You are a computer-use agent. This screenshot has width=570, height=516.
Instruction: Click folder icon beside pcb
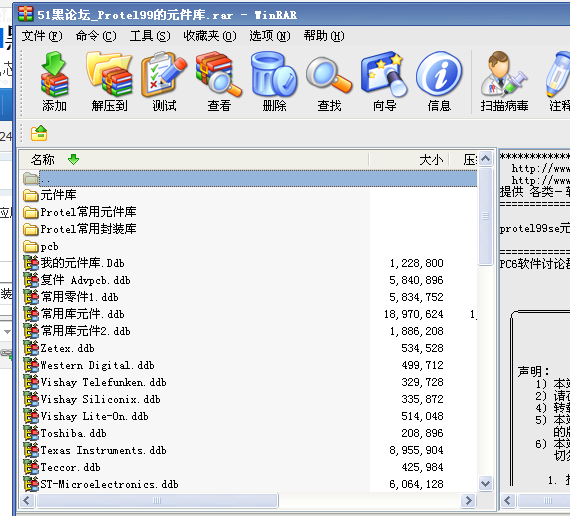[x=31, y=247]
